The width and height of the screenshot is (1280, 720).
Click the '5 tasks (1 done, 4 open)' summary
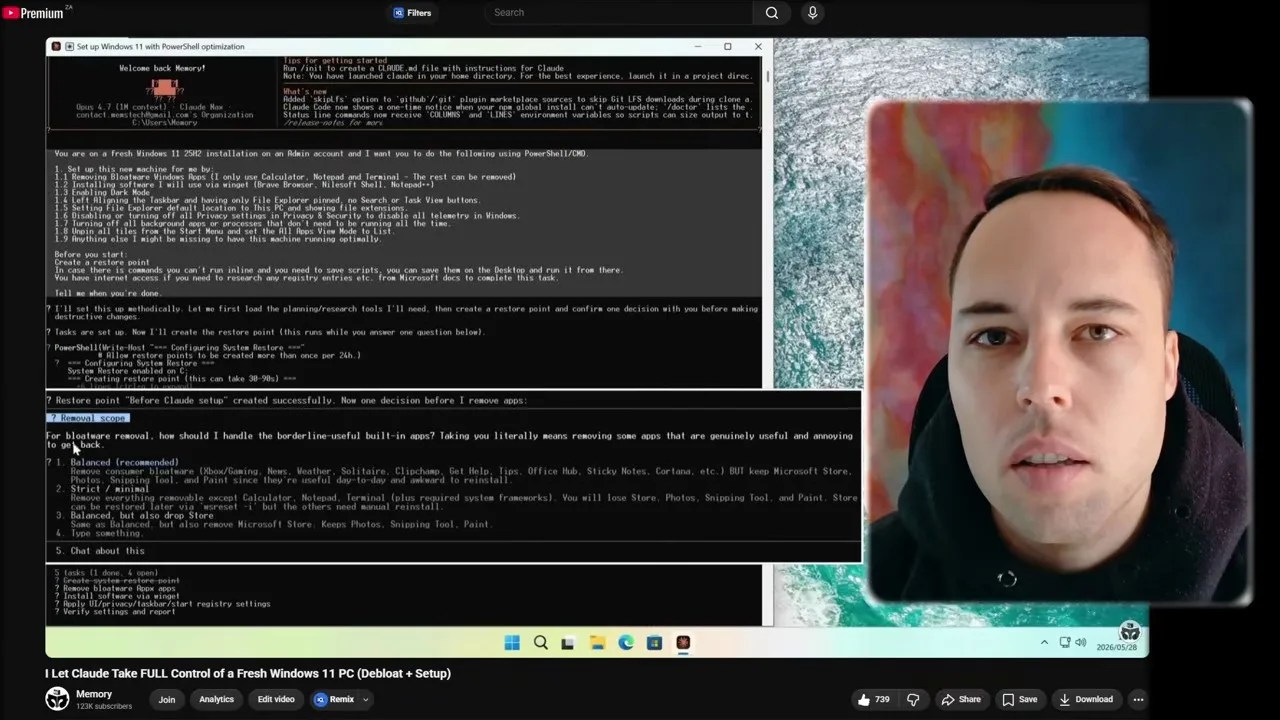[106, 573]
